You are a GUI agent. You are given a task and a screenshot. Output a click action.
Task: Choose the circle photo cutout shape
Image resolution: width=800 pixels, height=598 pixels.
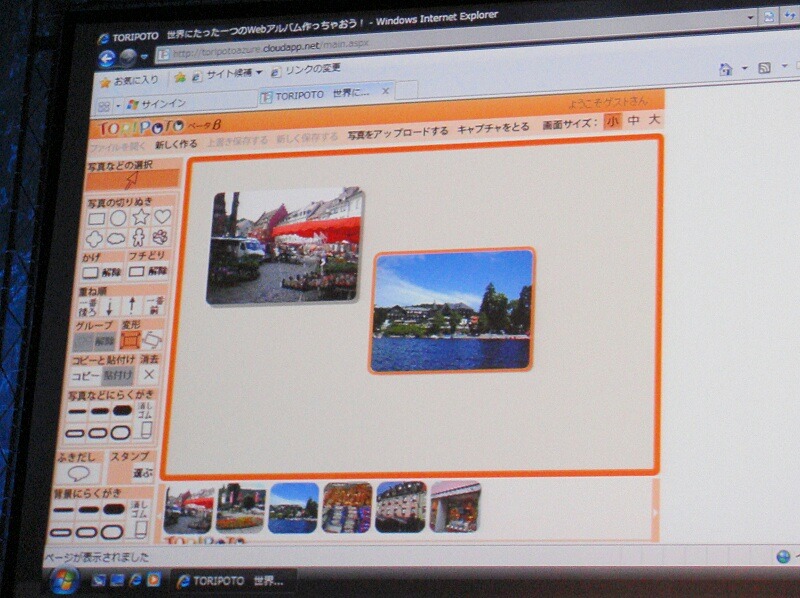click(118, 218)
